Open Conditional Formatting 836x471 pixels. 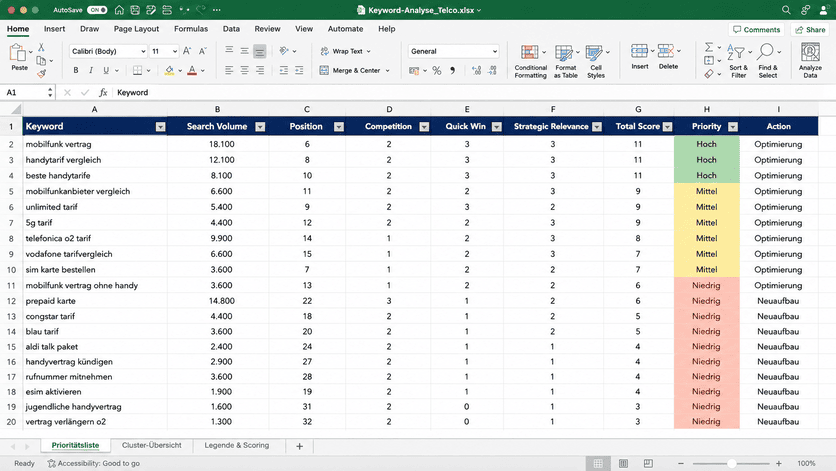pos(530,61)
